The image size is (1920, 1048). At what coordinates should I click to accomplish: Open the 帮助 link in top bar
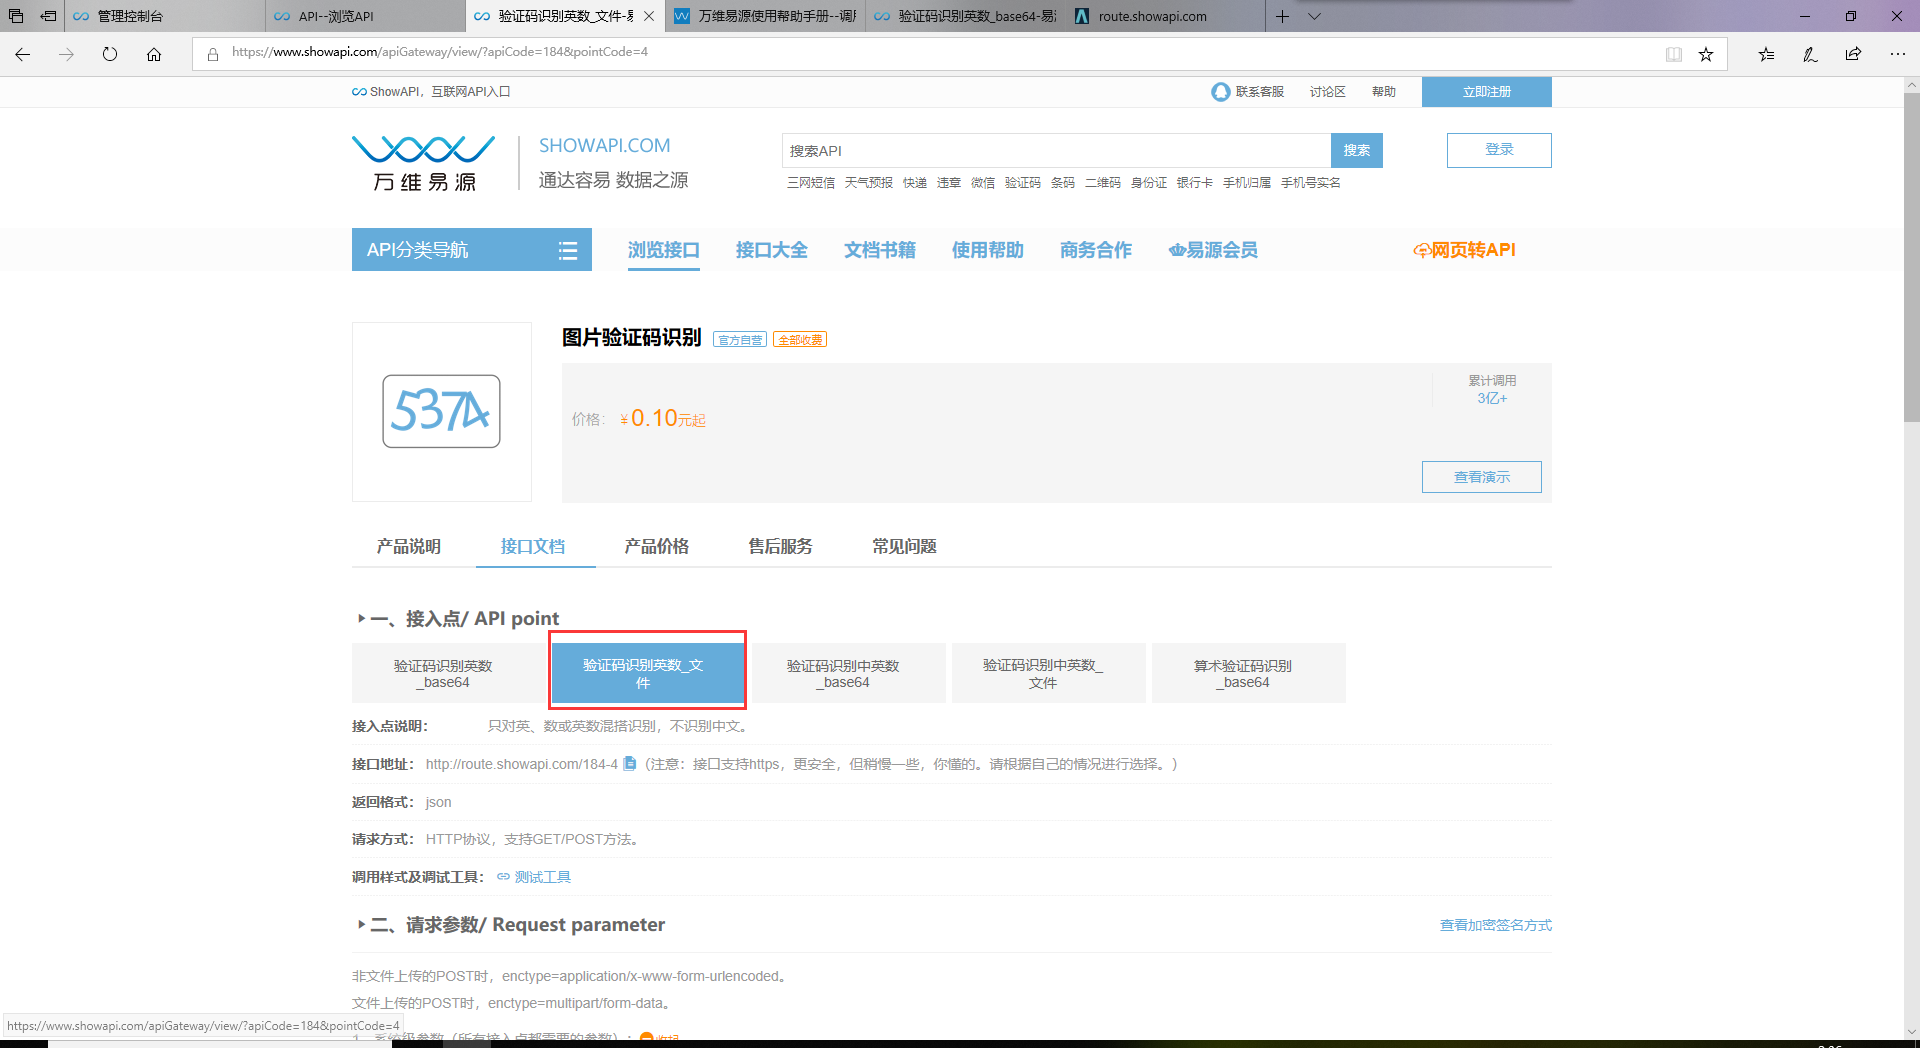pyautogui.click(x=1384, y=92)
